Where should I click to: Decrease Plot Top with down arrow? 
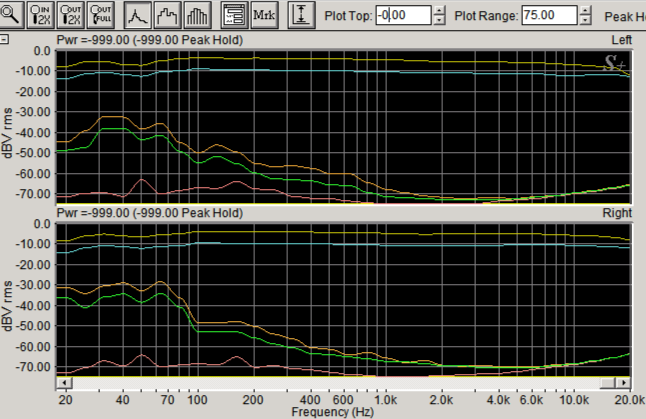coord(440,20)
